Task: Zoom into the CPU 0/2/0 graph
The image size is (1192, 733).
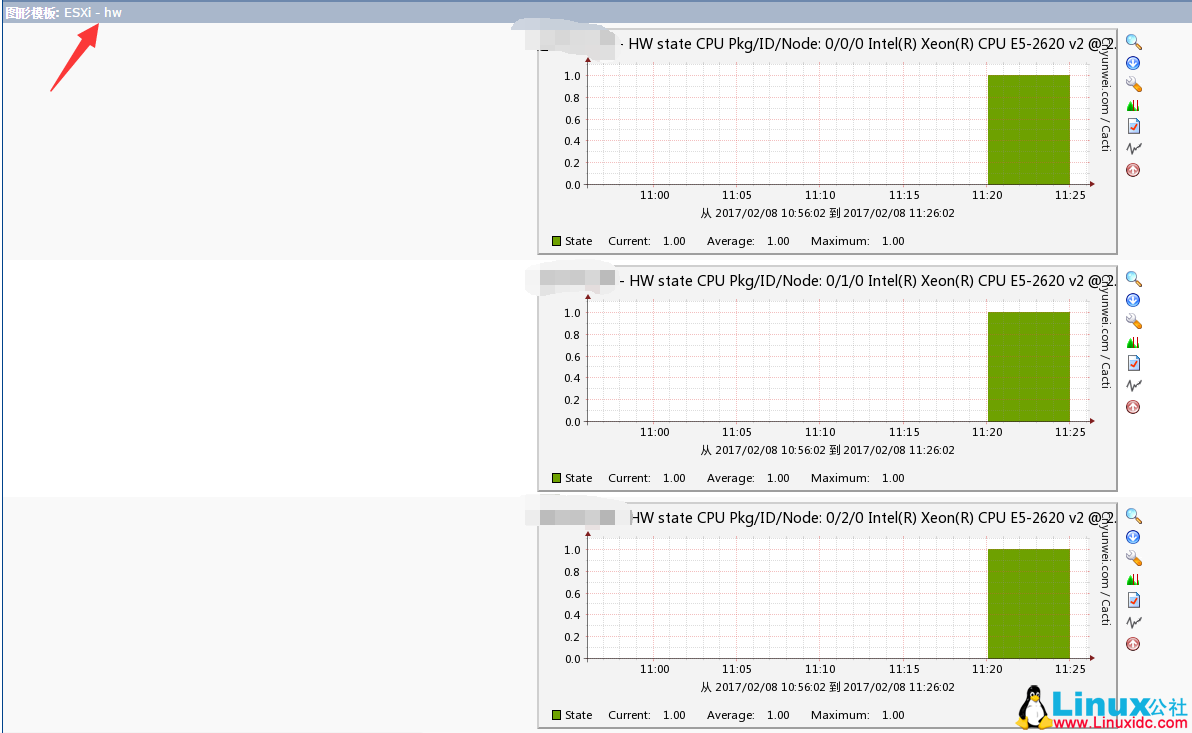Action: coord(1132,515)
